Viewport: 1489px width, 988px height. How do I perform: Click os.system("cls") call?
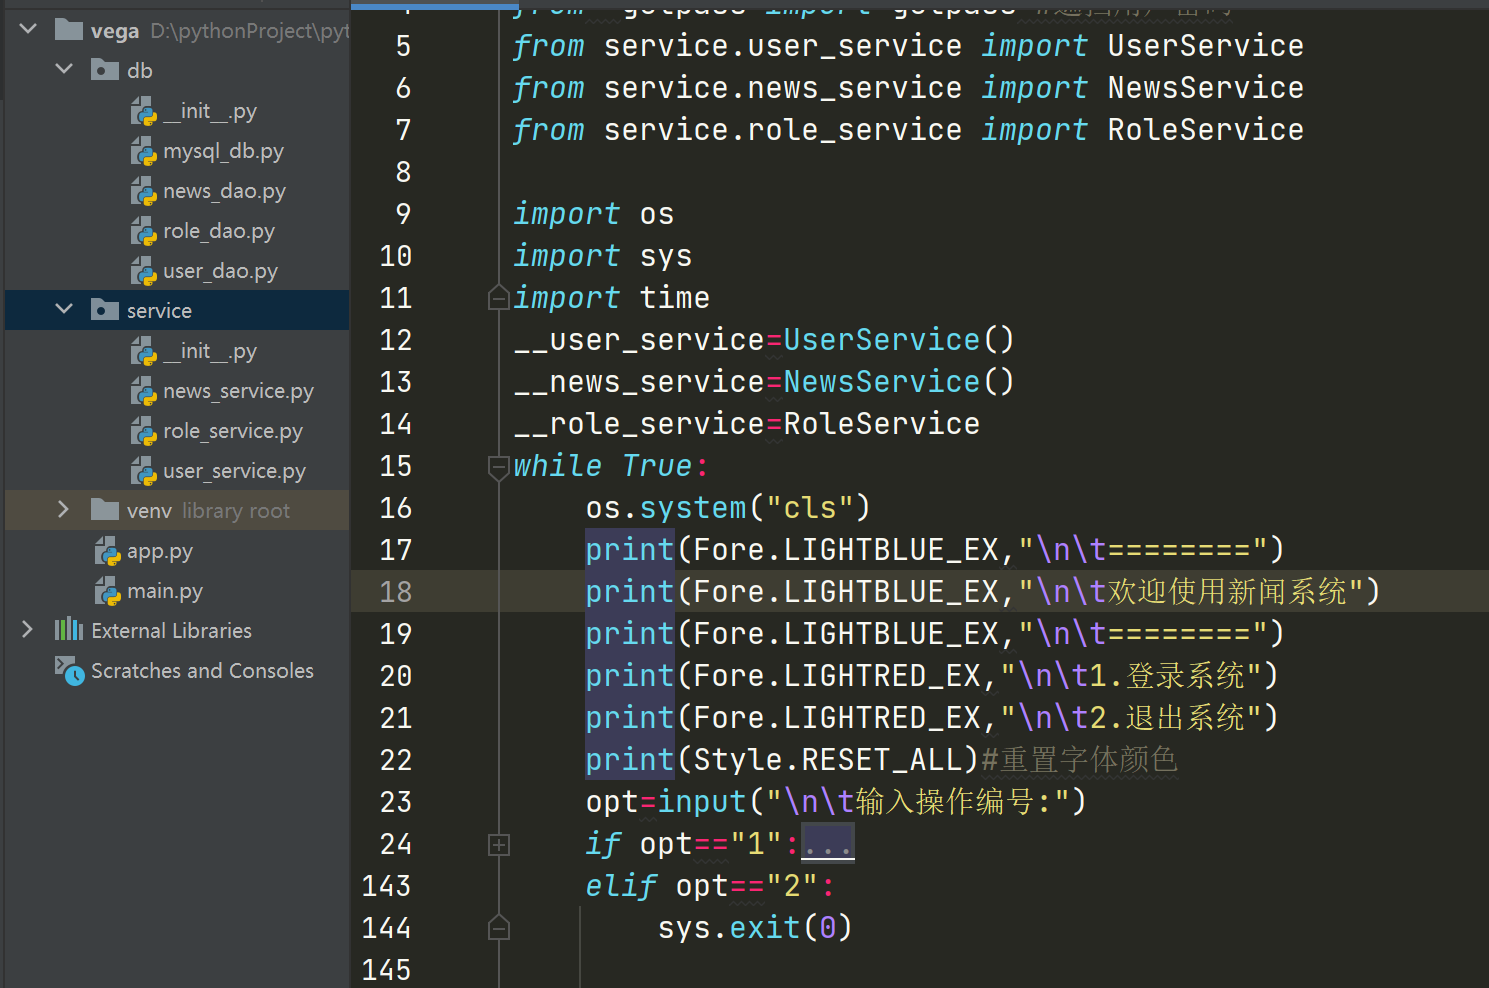click(728, 508)
